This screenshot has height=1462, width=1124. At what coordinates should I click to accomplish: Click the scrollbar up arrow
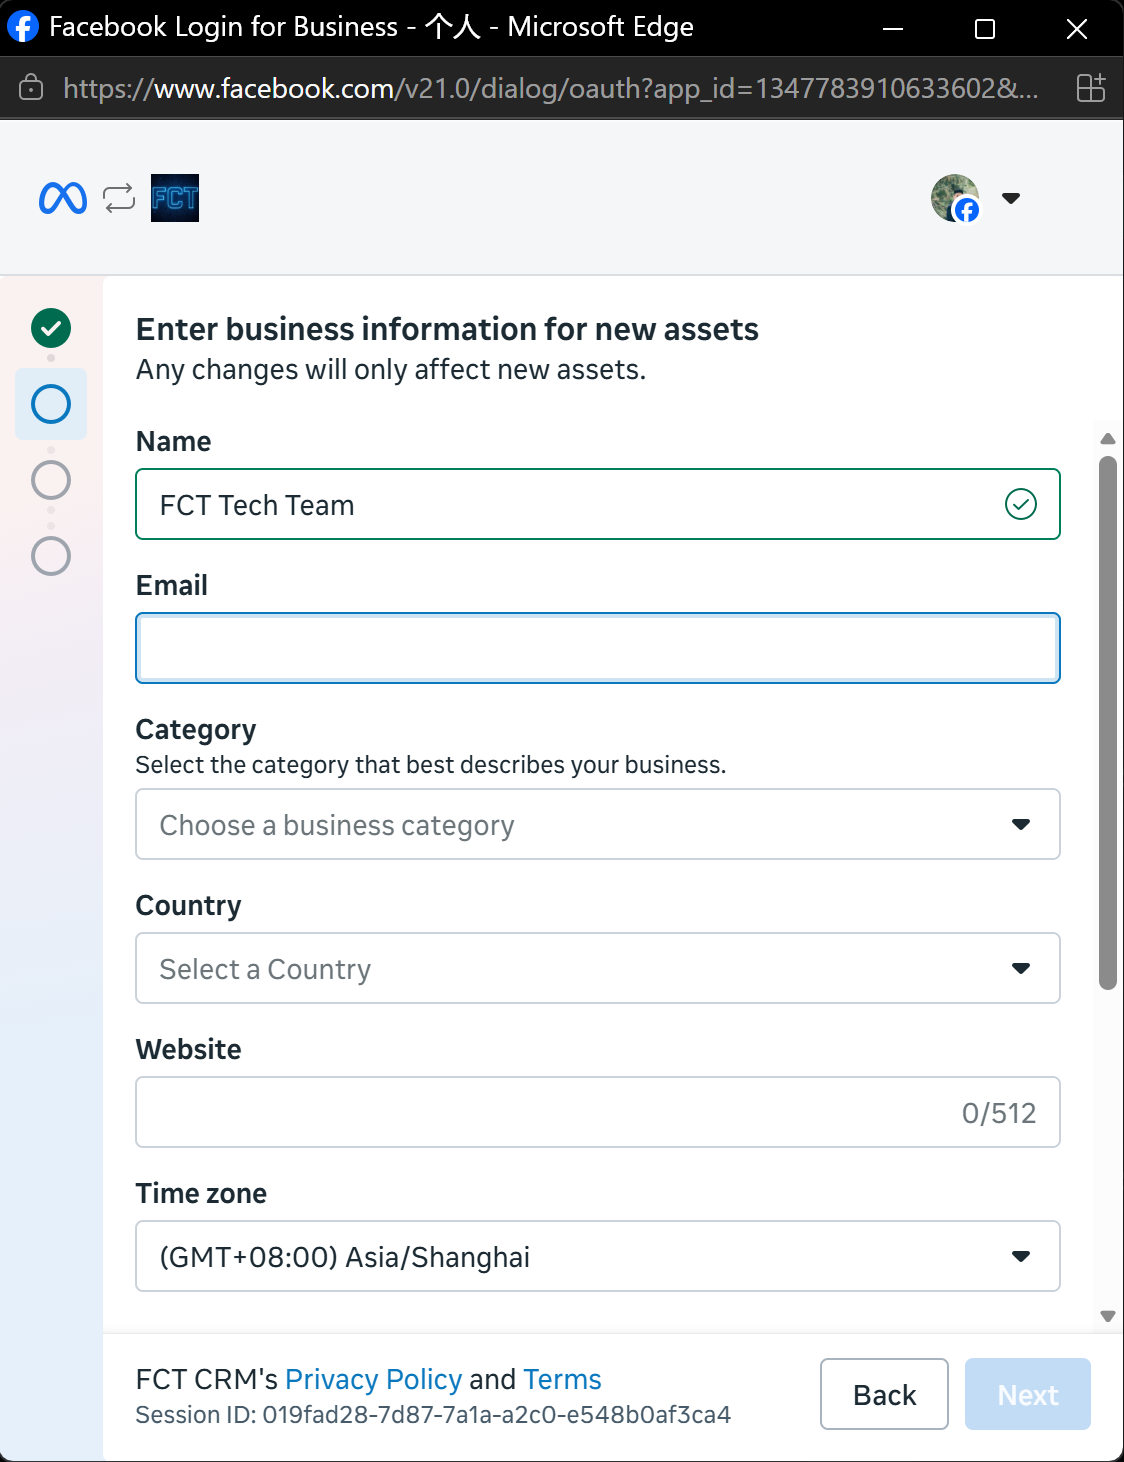click(x=1107, y=439)
